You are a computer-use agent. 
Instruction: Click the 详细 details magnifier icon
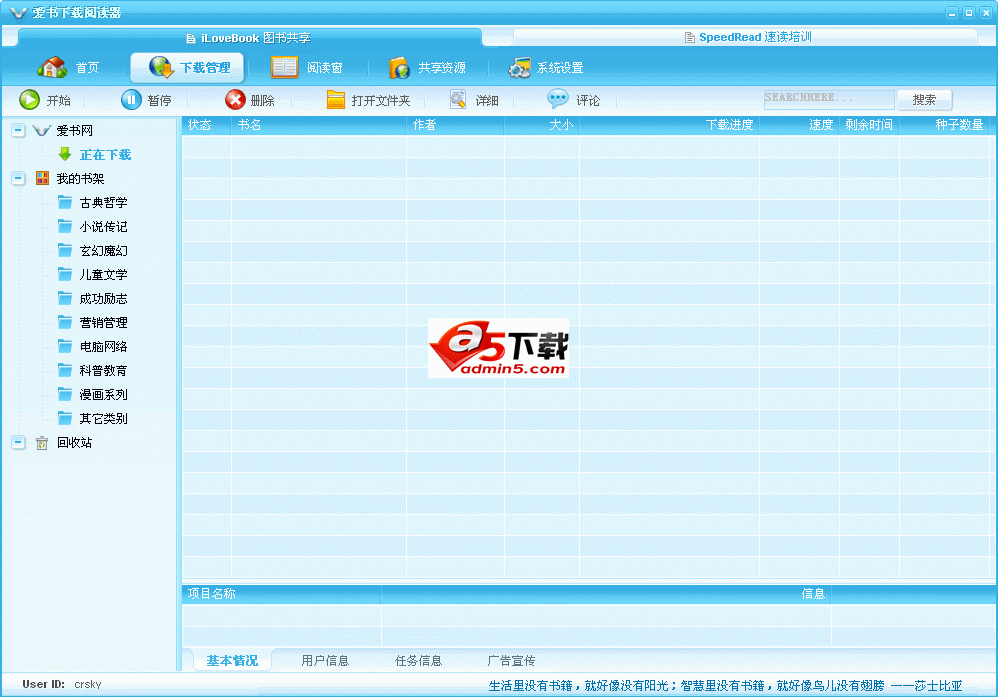[458, 100]
